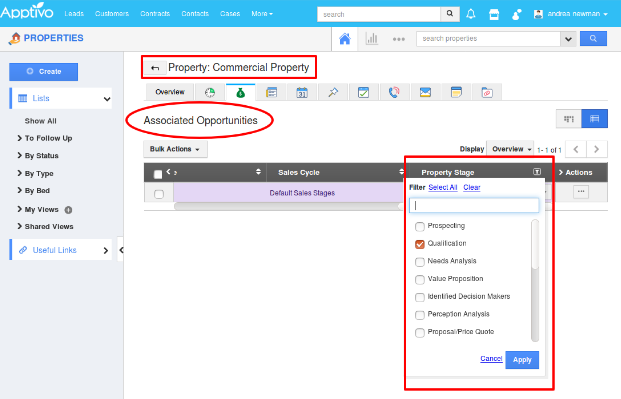The height and width of the screenshot is (399, 621).
Task: Open the Contracts menu
Action: tap(155, 13)
